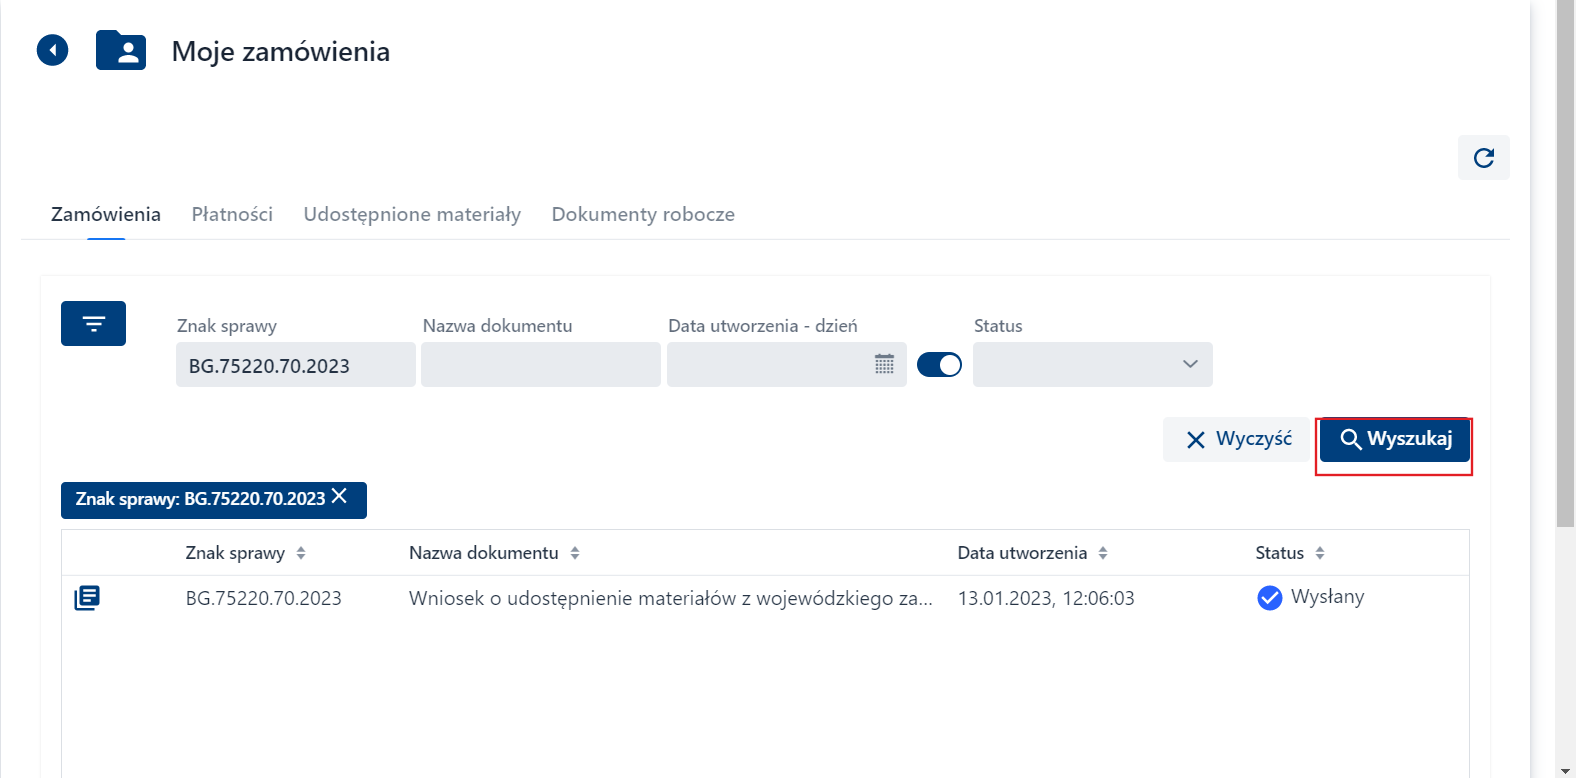
Task: Open the calendar date picker icon
Action: (x=884, y=365)
